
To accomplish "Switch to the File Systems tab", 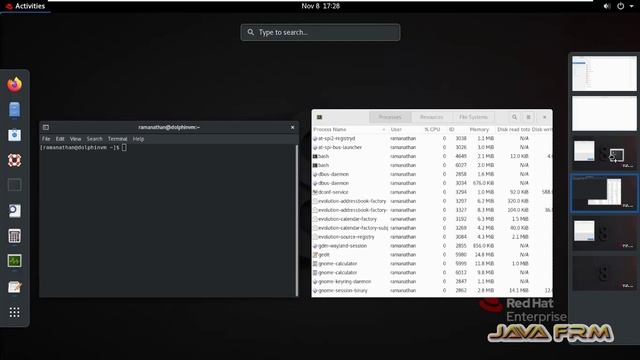I will point(473,117).
